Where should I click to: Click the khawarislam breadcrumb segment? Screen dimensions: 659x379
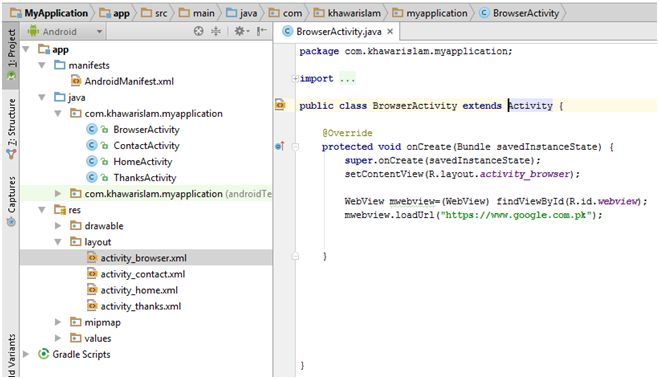tap(348, 13)
